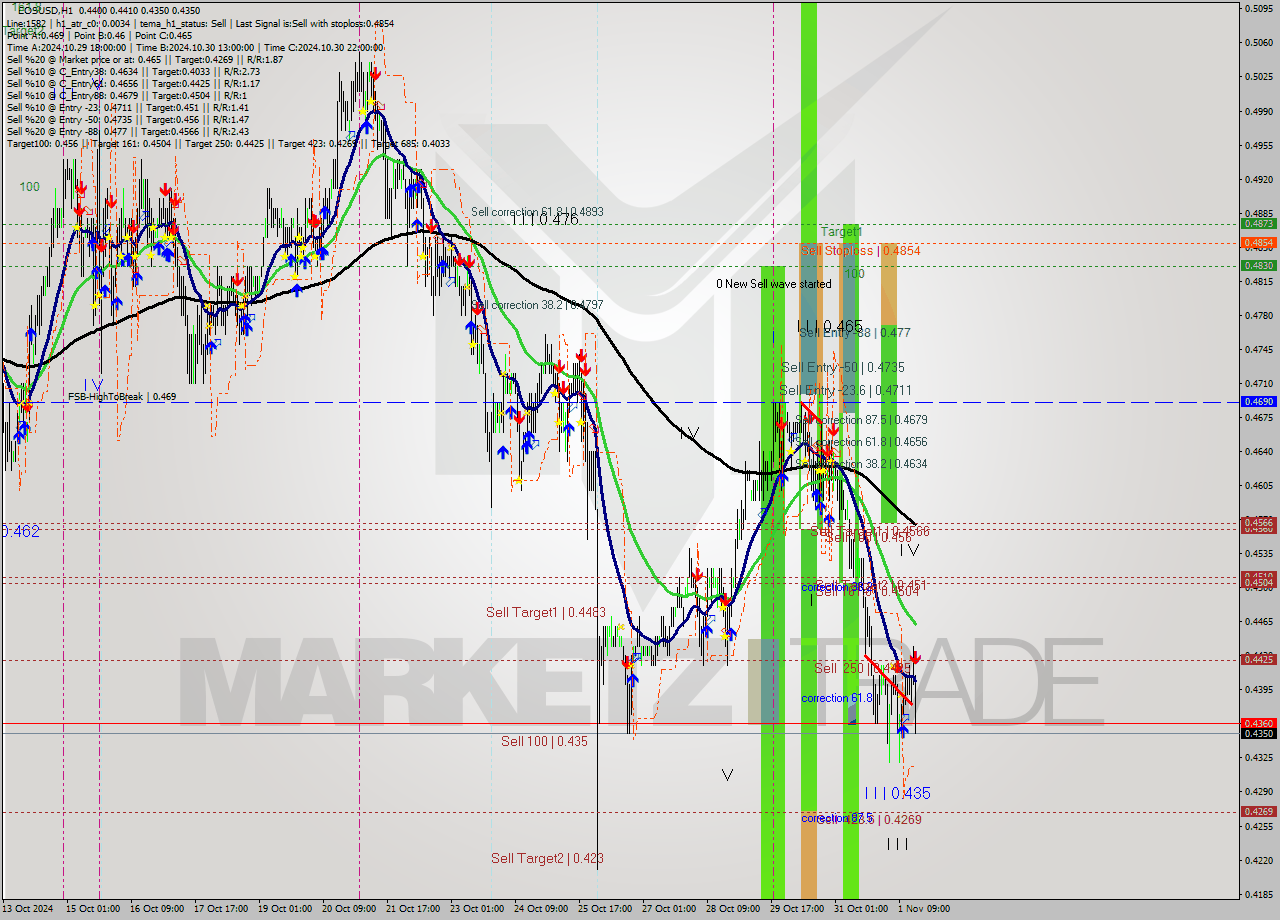Click the '15 Oct 01:00' time axis label
Screen dimensions: 1280x920
click(93, 909)
